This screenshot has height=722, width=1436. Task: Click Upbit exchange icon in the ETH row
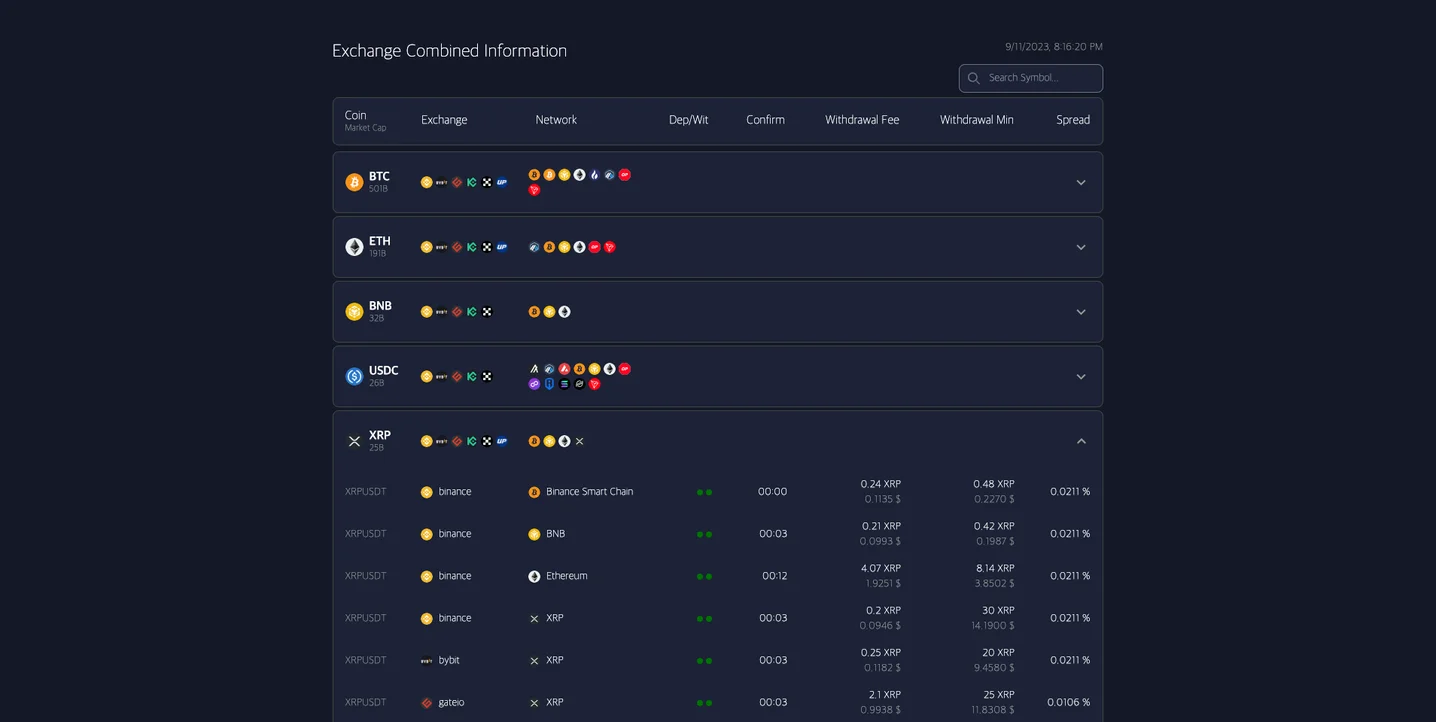pos(502,247)
